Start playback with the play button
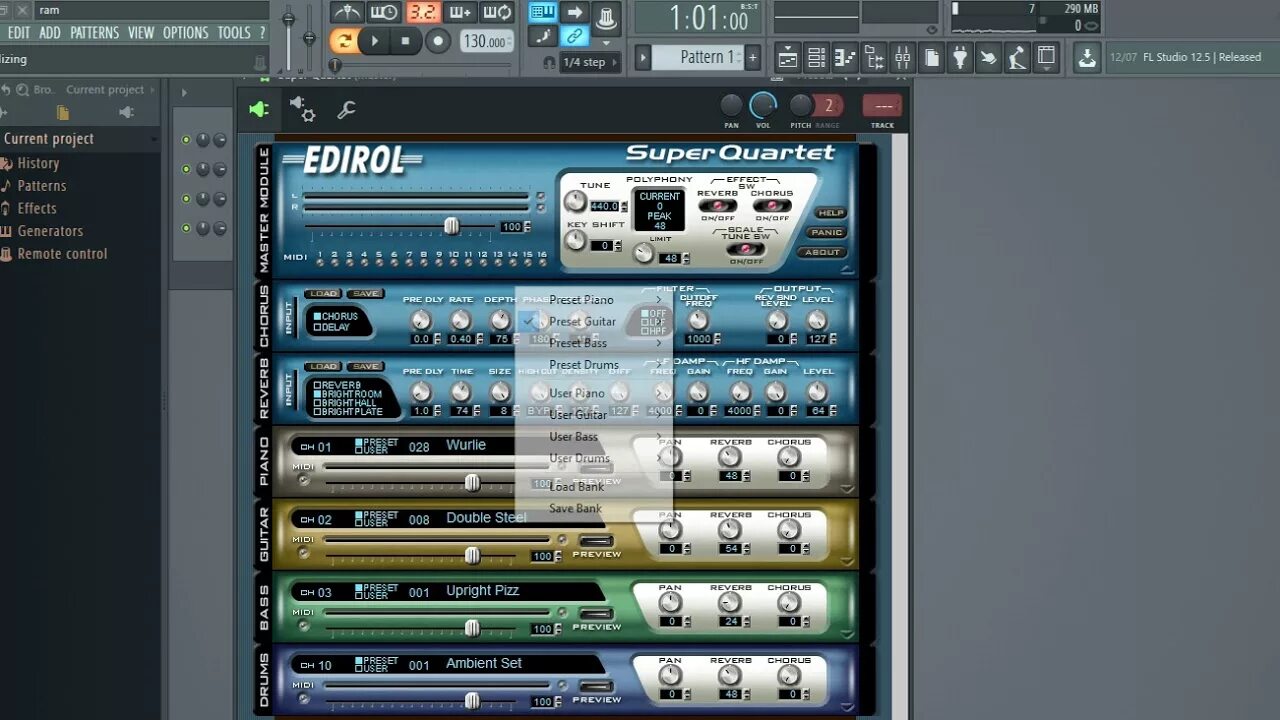Viewport: 1280px width, 720px height. [x=374, y=41]
